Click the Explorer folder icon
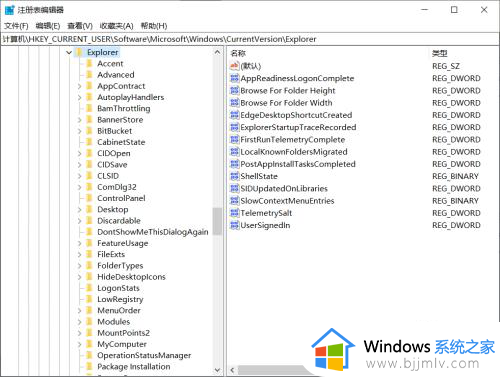 coord(79,52)
